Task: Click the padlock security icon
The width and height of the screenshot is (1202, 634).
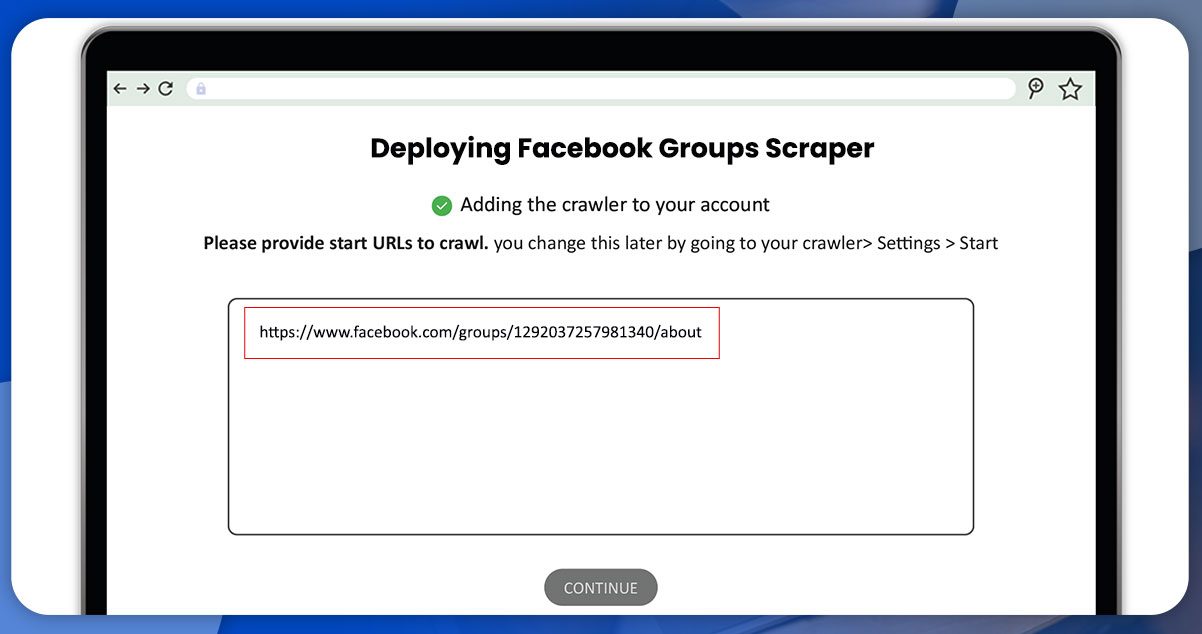Action: (x=199, y=88)
